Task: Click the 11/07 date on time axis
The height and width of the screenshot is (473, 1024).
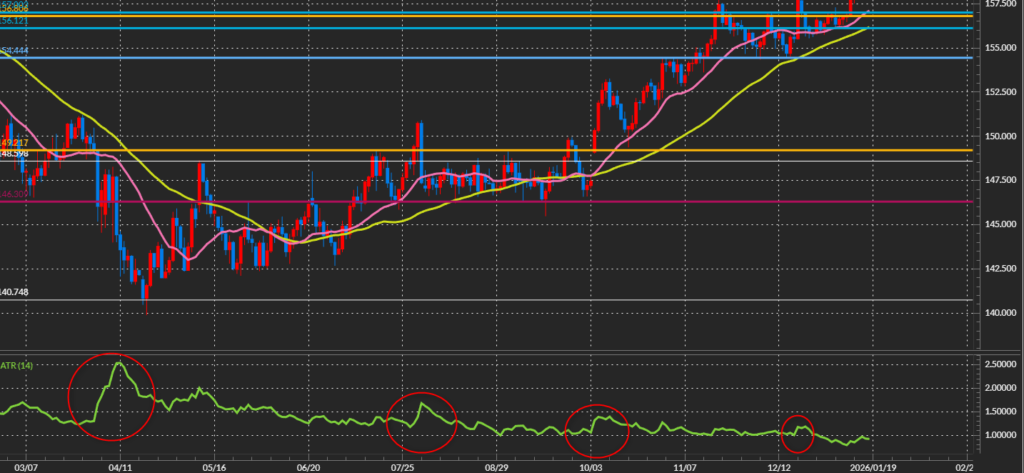Action: click(x=685, y=465)
